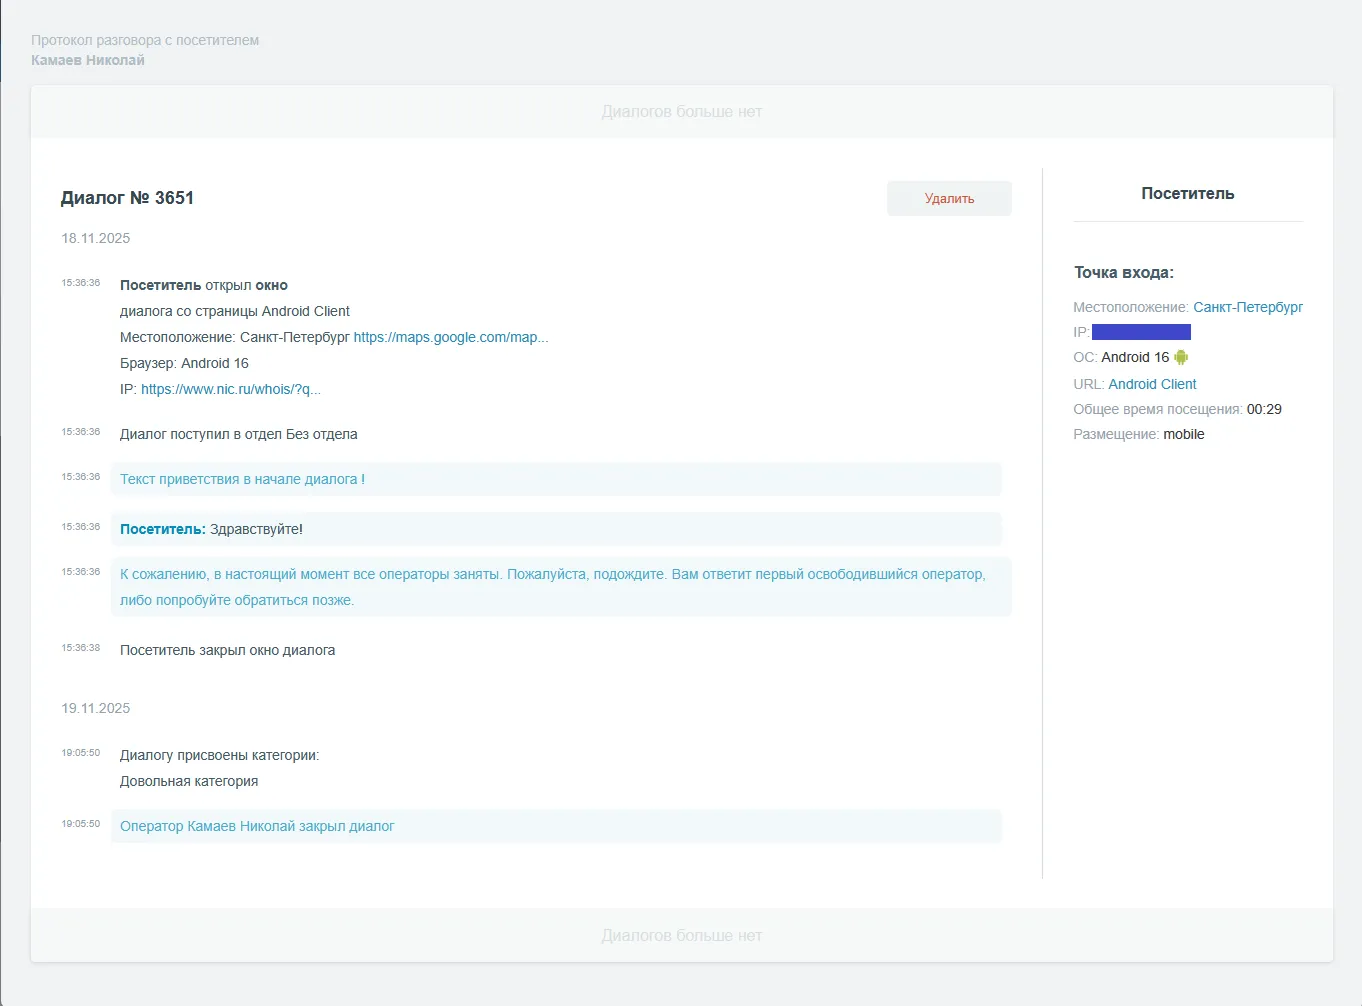The image size is (1362, 1006).
Task: Open the maps.google.com location link
Action: click(450, 337)
